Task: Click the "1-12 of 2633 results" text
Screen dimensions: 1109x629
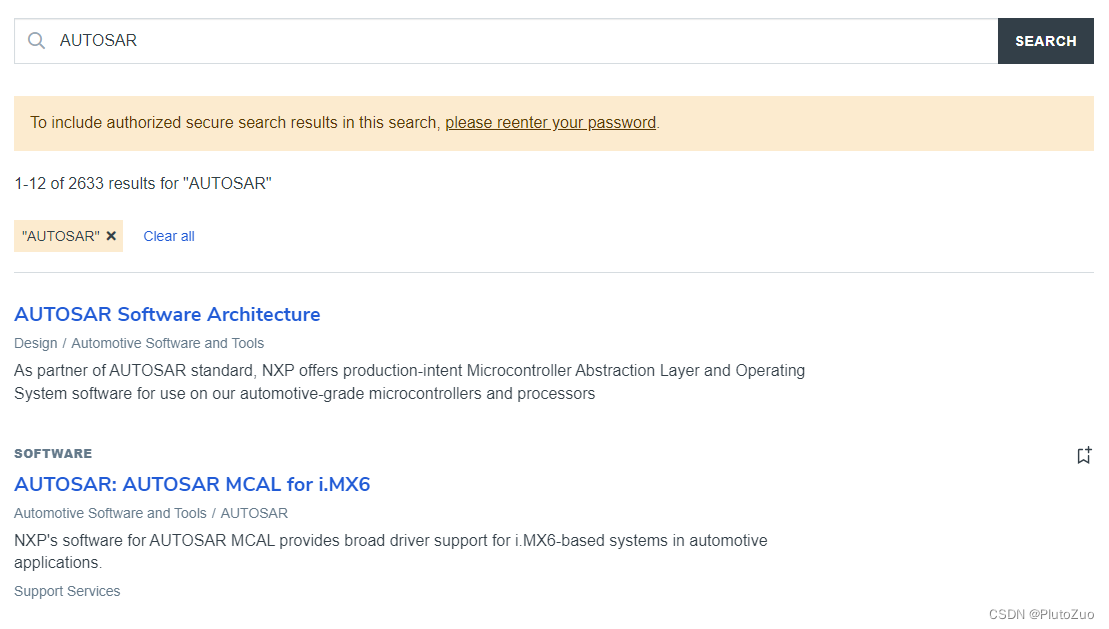Action: (143, 183)
